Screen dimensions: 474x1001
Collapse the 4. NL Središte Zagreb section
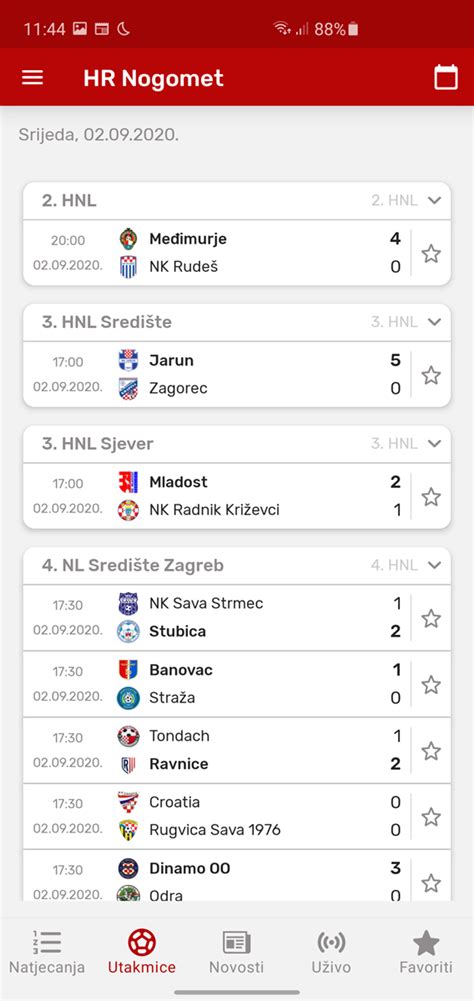pos(434,565)
